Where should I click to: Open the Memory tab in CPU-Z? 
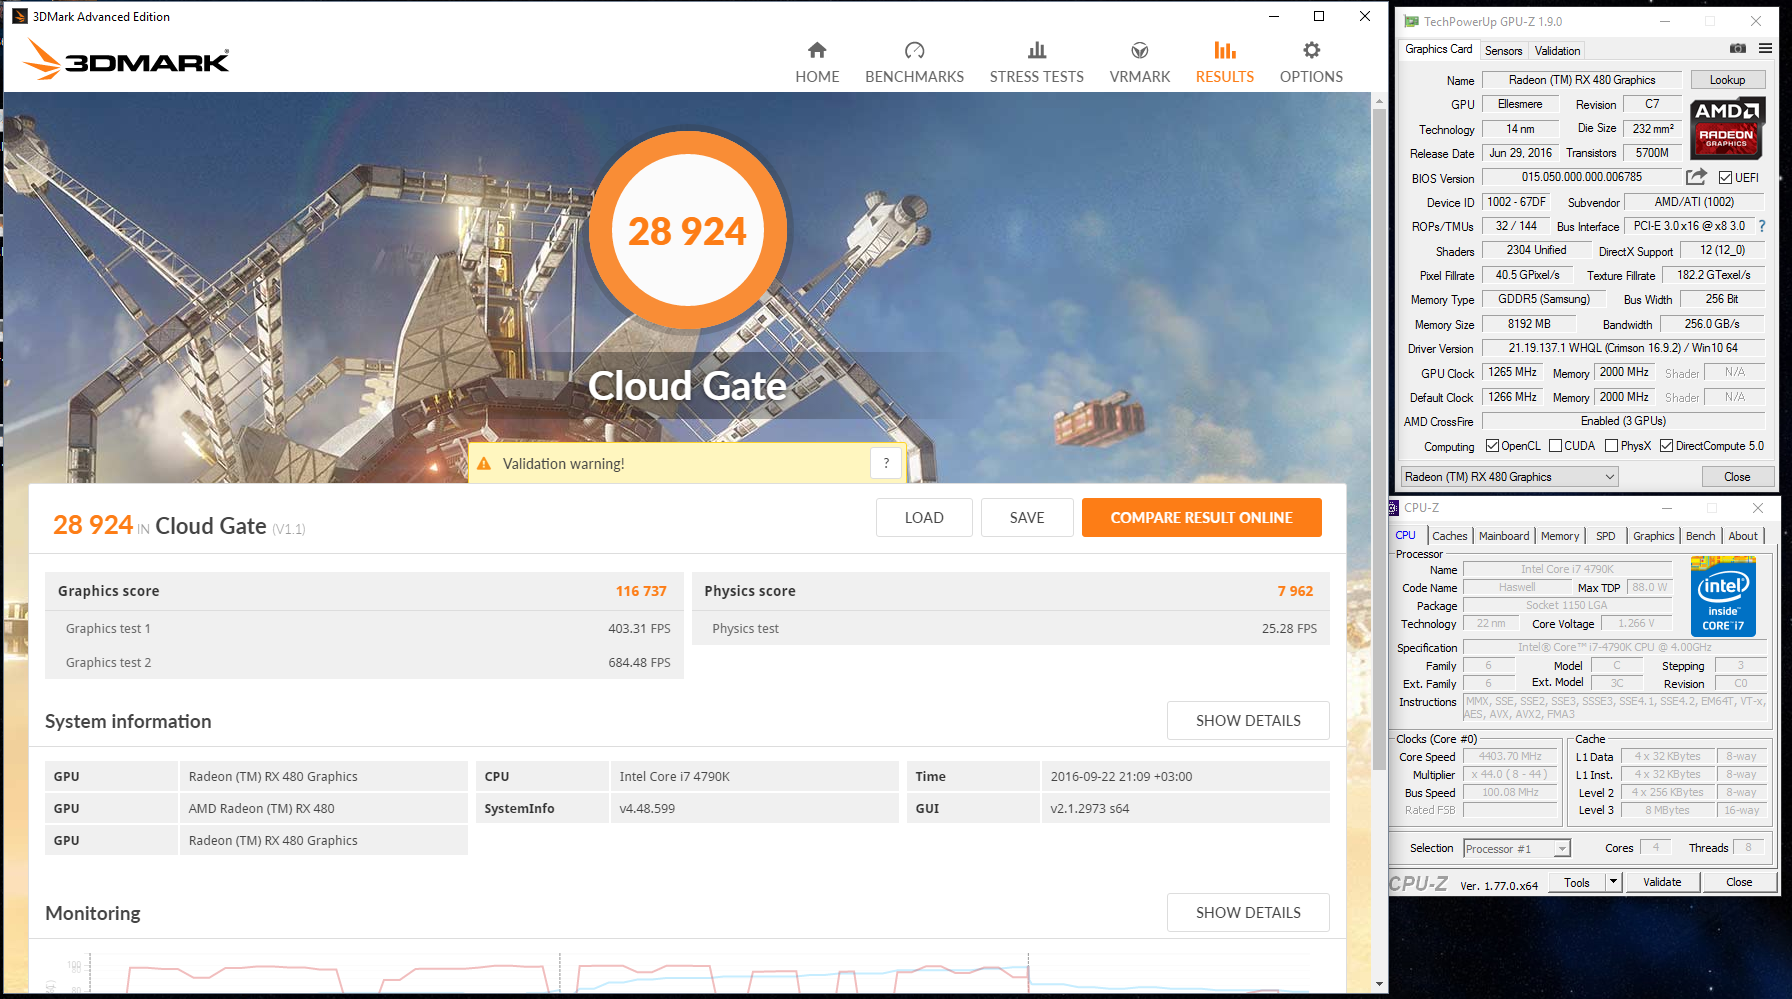click(x=1559, y=536)
